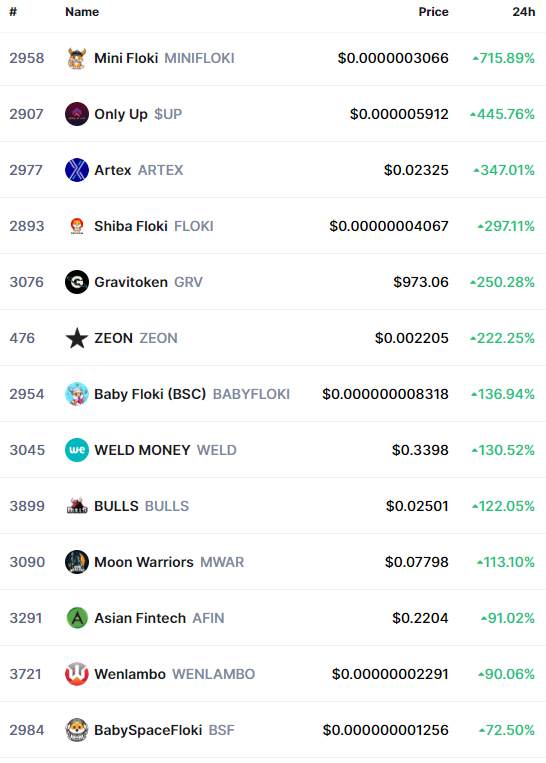Click the Only Up purple logo

coord(76,114)
